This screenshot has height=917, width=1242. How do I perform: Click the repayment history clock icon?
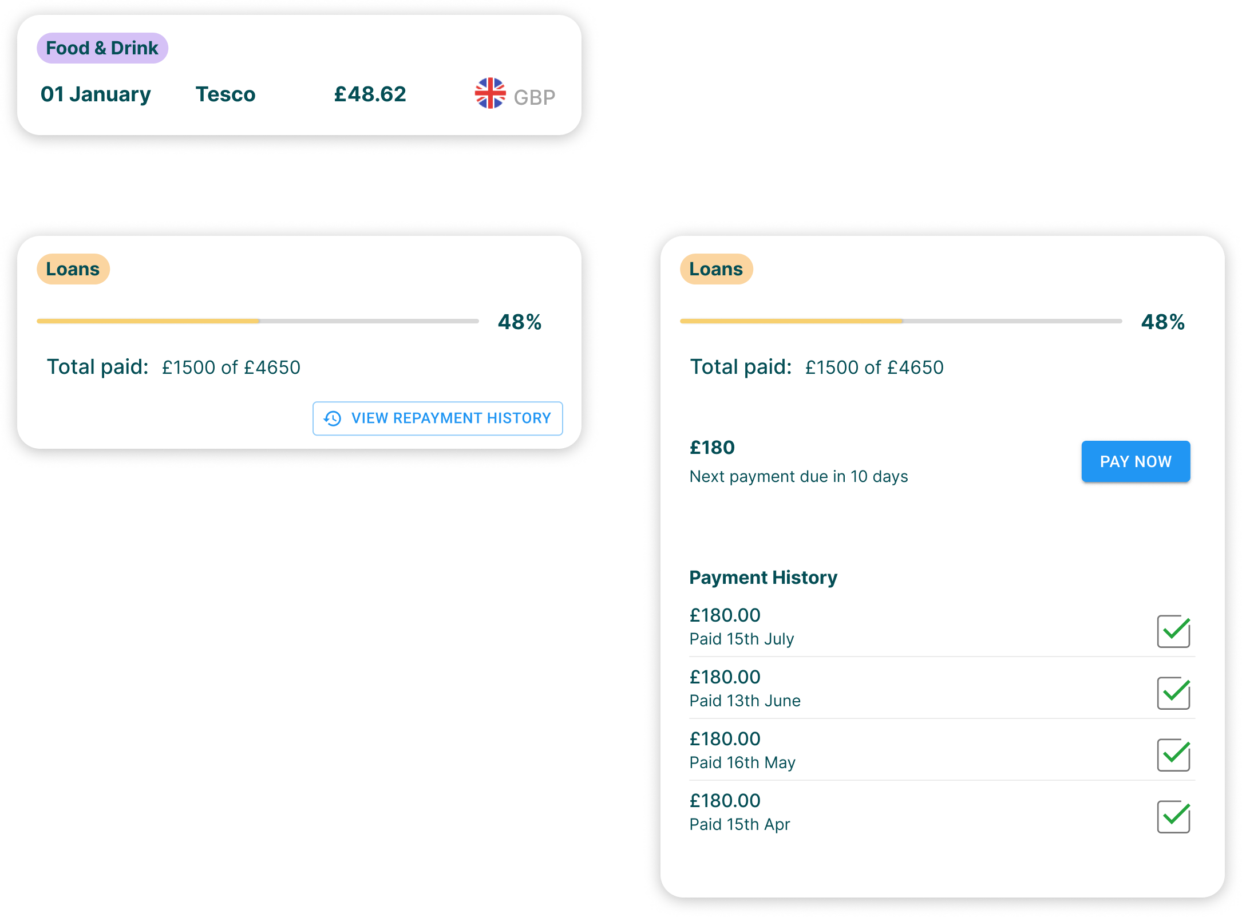pyautogui.click(x=333, y=418)
